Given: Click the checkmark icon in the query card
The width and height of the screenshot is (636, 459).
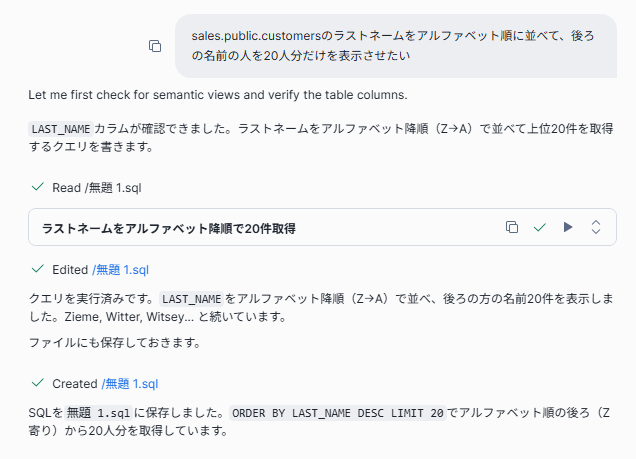Looking at the screenshot, I should point(540,228).
